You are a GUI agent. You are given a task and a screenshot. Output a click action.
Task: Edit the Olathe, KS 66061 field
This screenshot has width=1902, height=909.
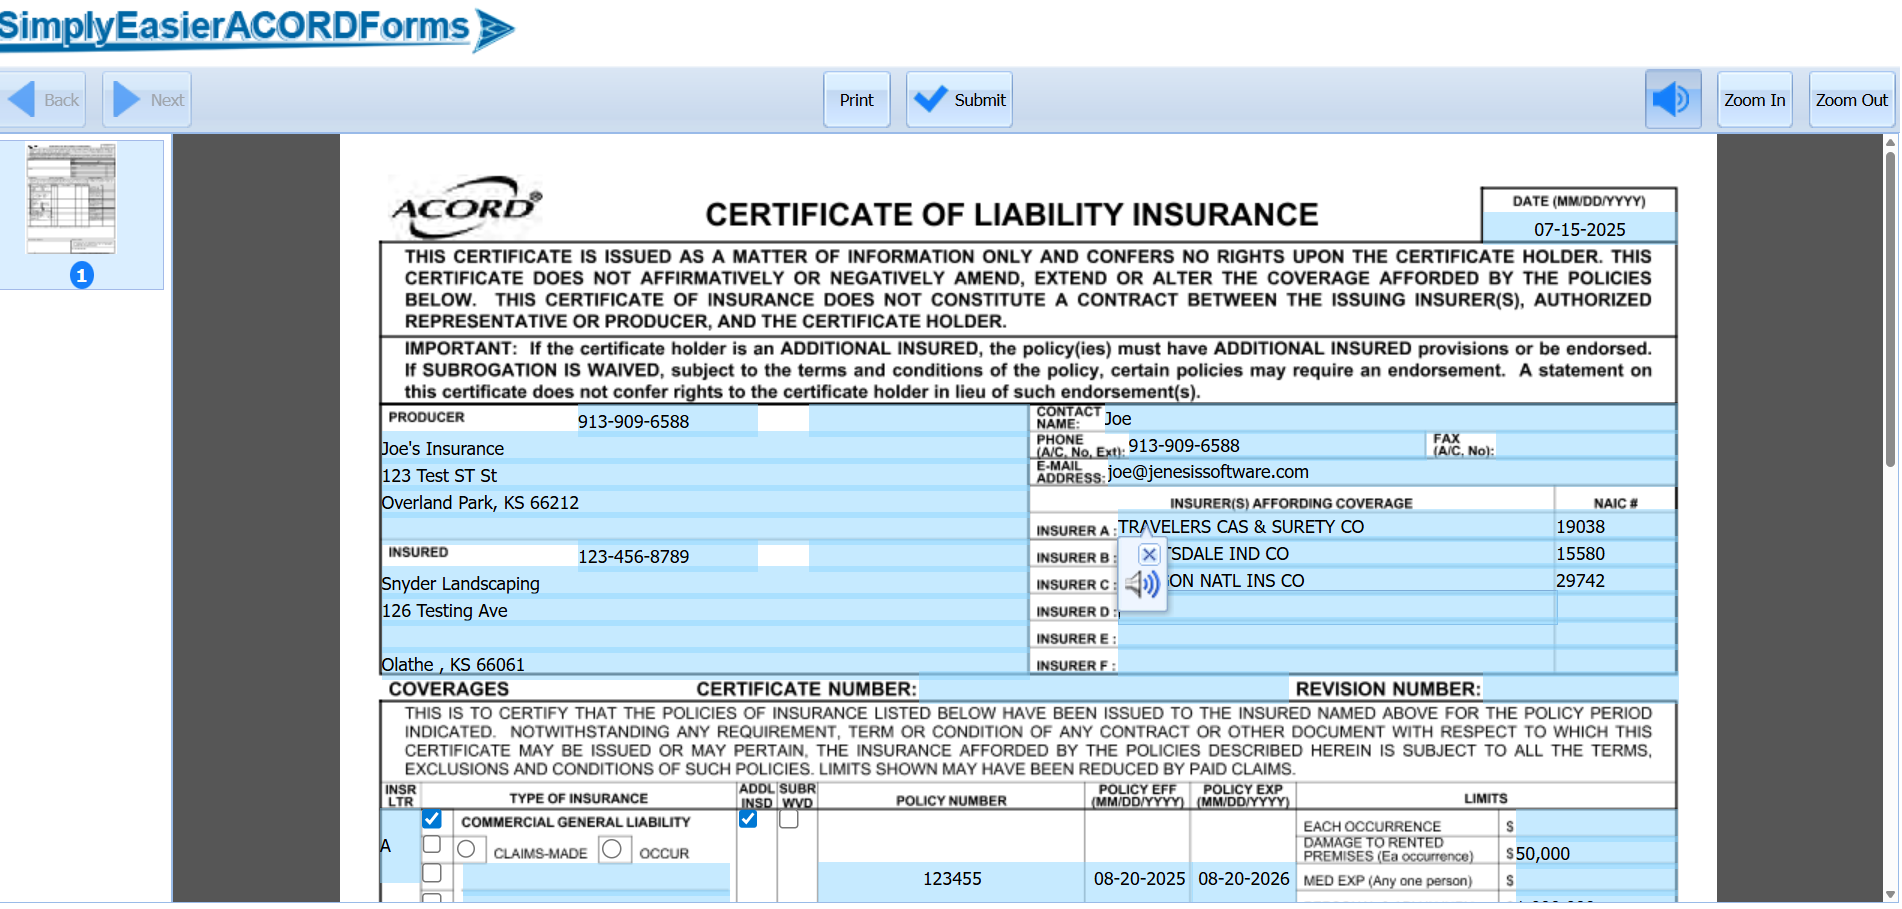(x=704, y=664)
